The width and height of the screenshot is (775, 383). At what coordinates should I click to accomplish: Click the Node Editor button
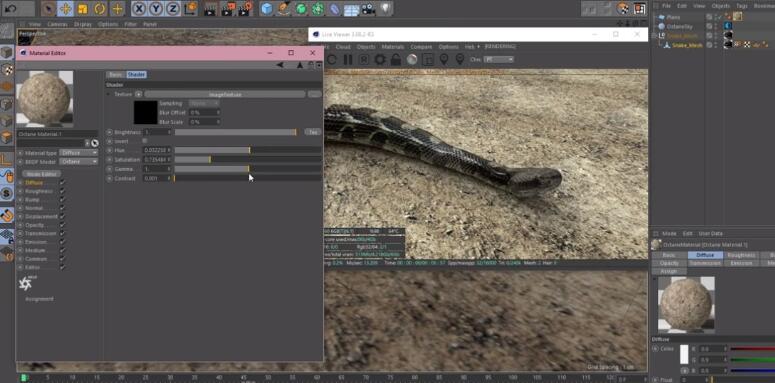coord(42,174)
